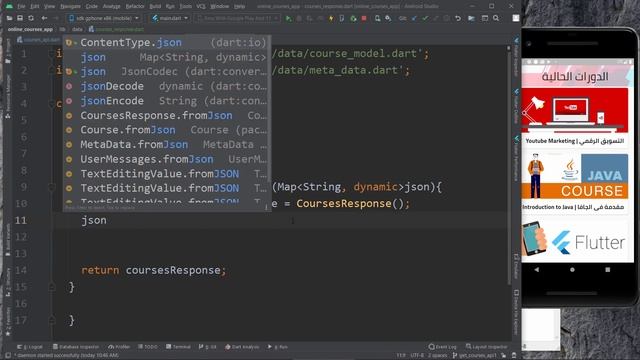Open the Event Log
Viewport: 640px width, 360px height.
[442, 347]
